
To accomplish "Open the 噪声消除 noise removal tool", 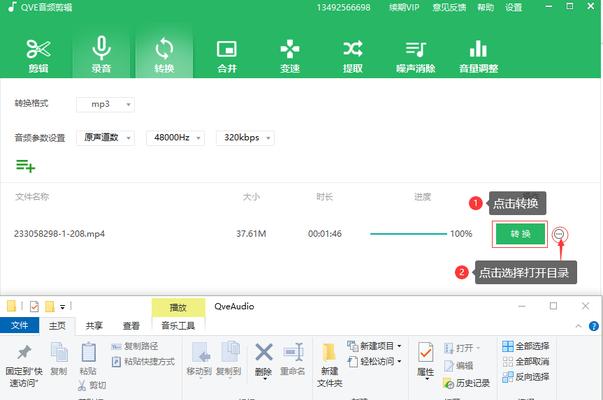I will click(x=416, y=55).
